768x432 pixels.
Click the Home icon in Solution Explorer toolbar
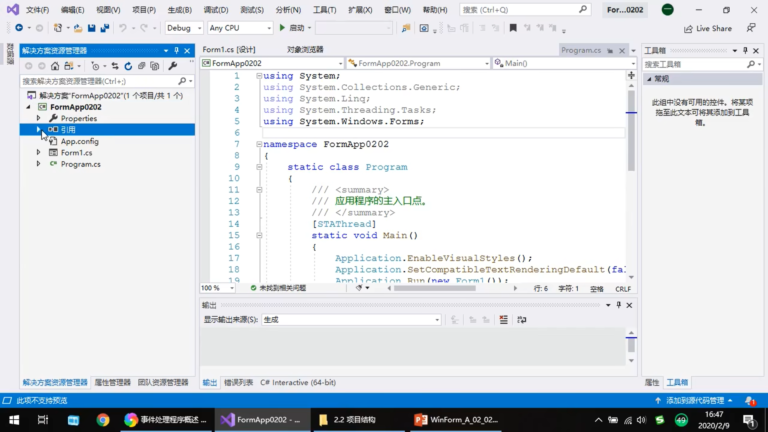coord(55,66)
